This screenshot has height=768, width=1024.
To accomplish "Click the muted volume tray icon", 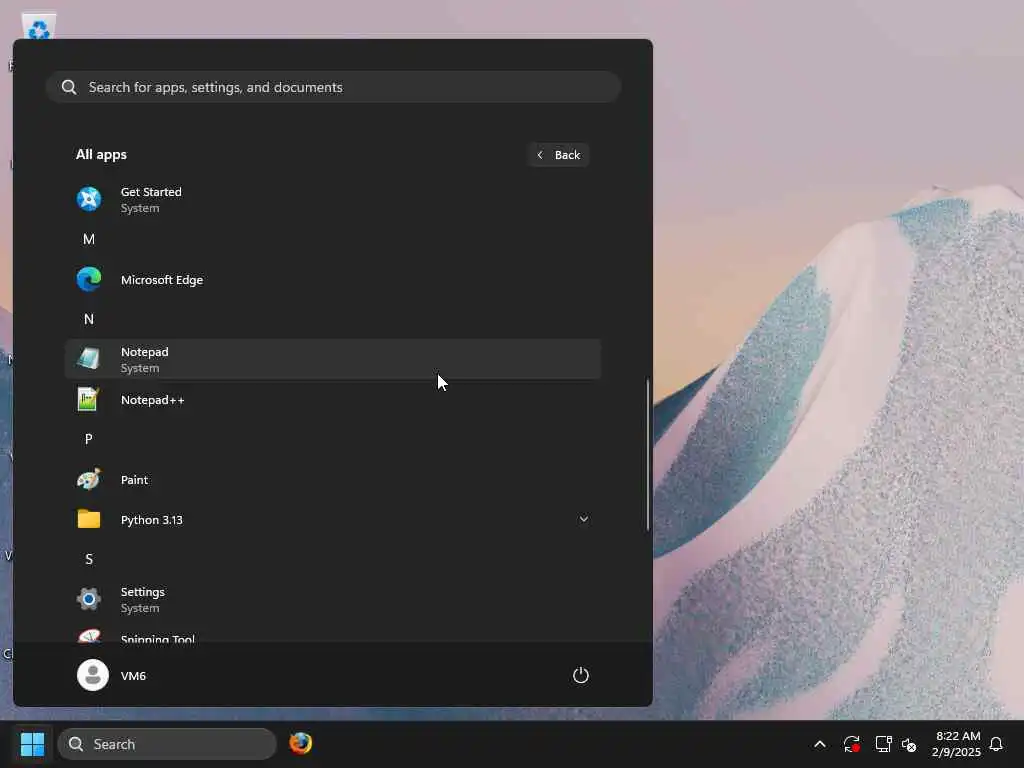I will pyautogui.click(x=909, y=744).
